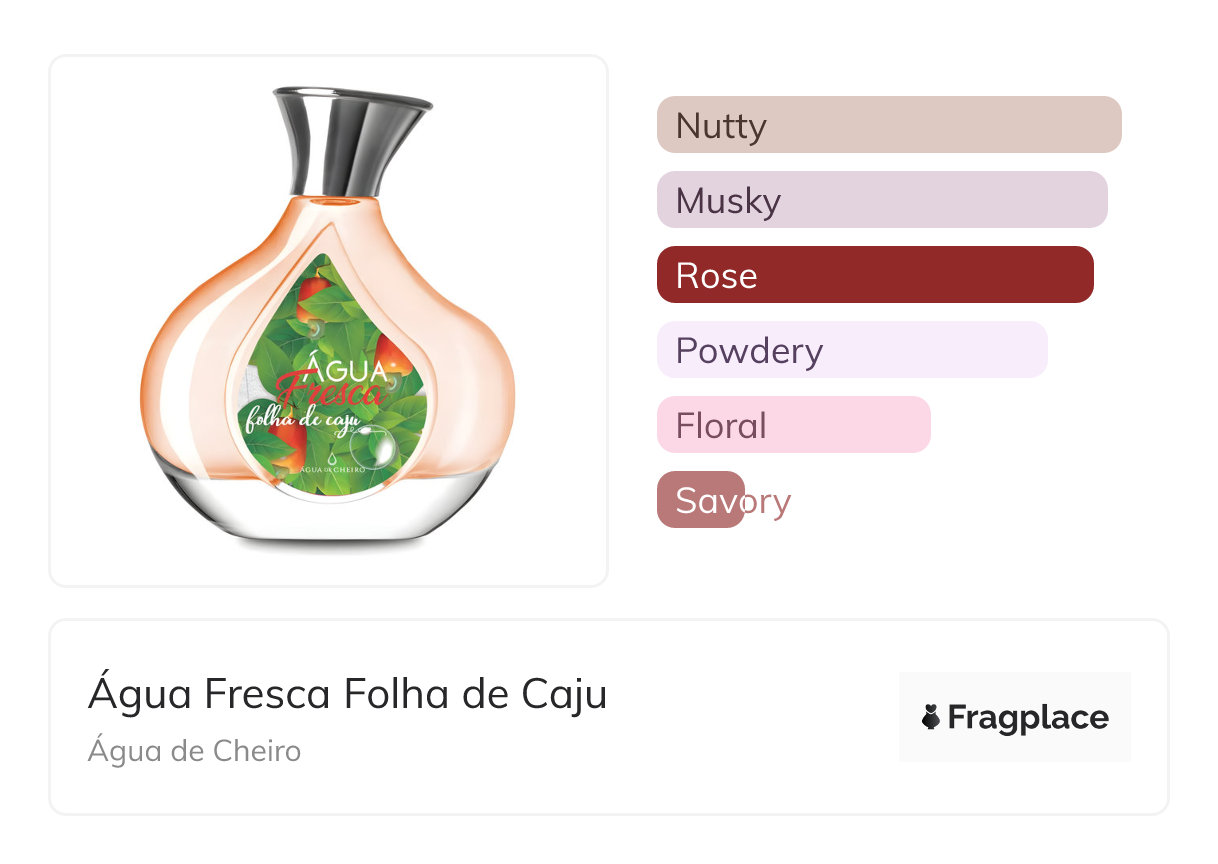Select the Musky accord bar
Viewport: 1218px width, 864px height.
(881, 200)
